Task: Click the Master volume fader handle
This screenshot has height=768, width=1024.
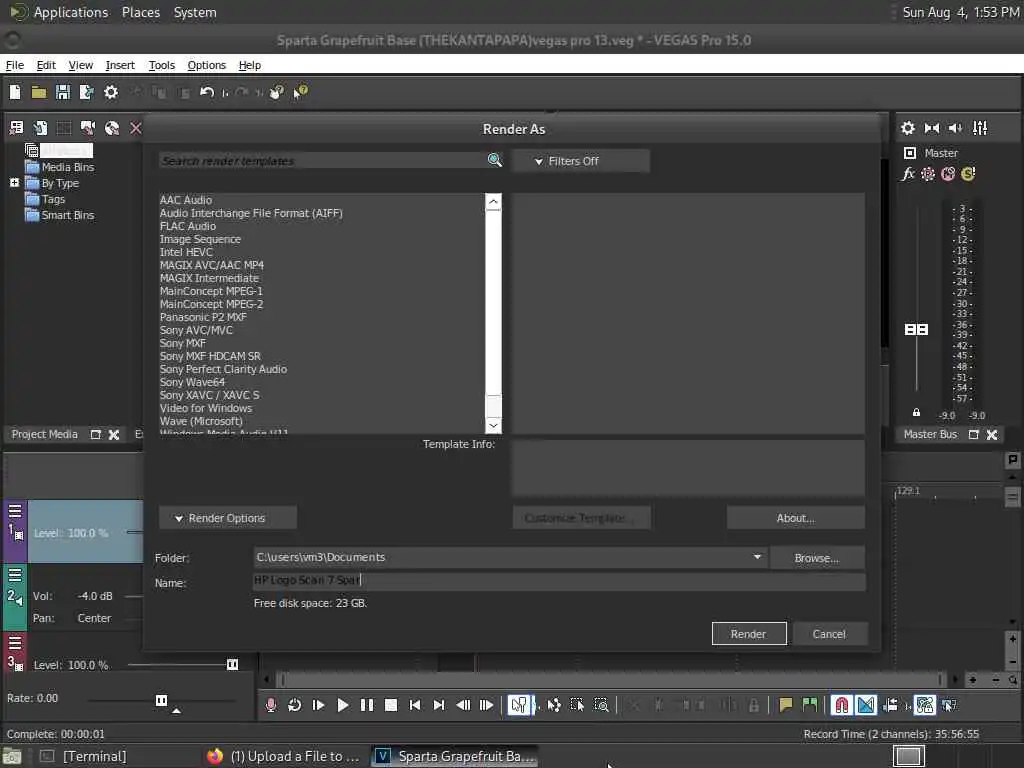Action: tap(916, 329)
